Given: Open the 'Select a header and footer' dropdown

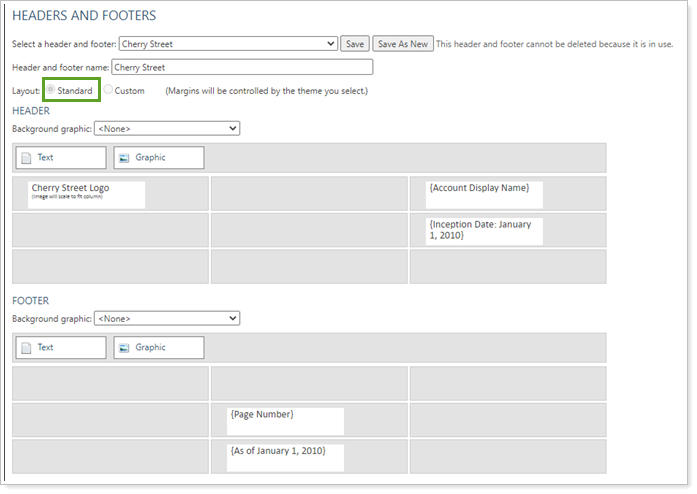Looking at the screenshot, I should tap(228, 44).
